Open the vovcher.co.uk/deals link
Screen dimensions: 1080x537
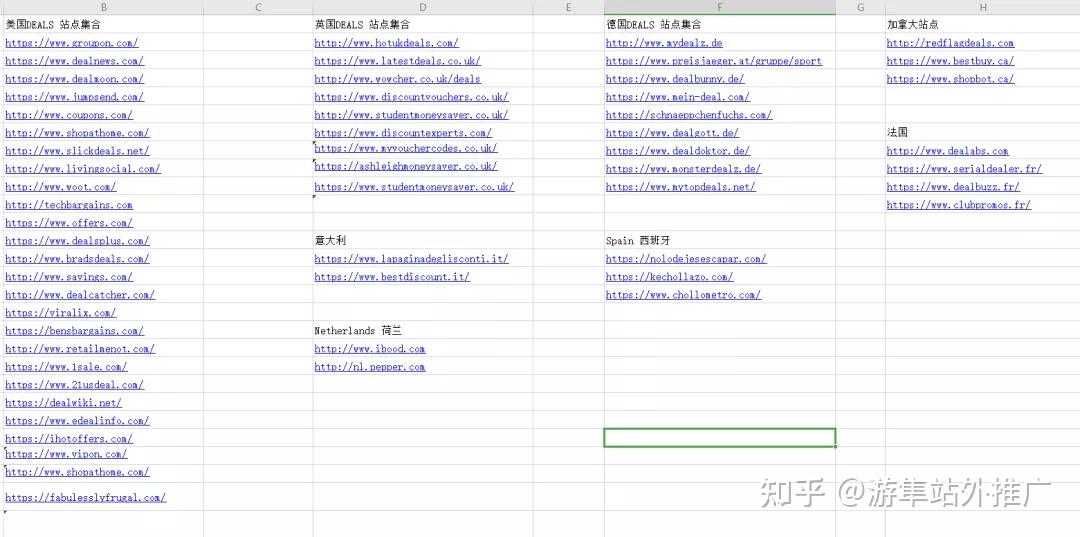[397, 78]
